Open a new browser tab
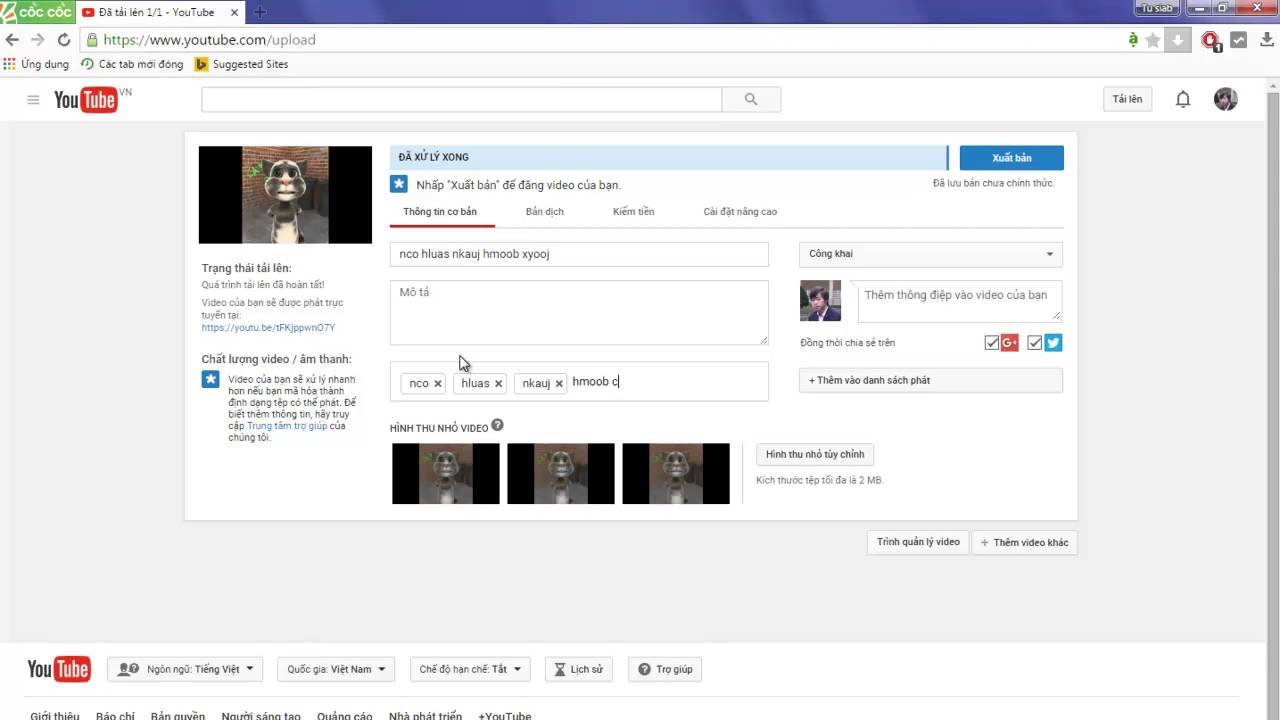 260,12
